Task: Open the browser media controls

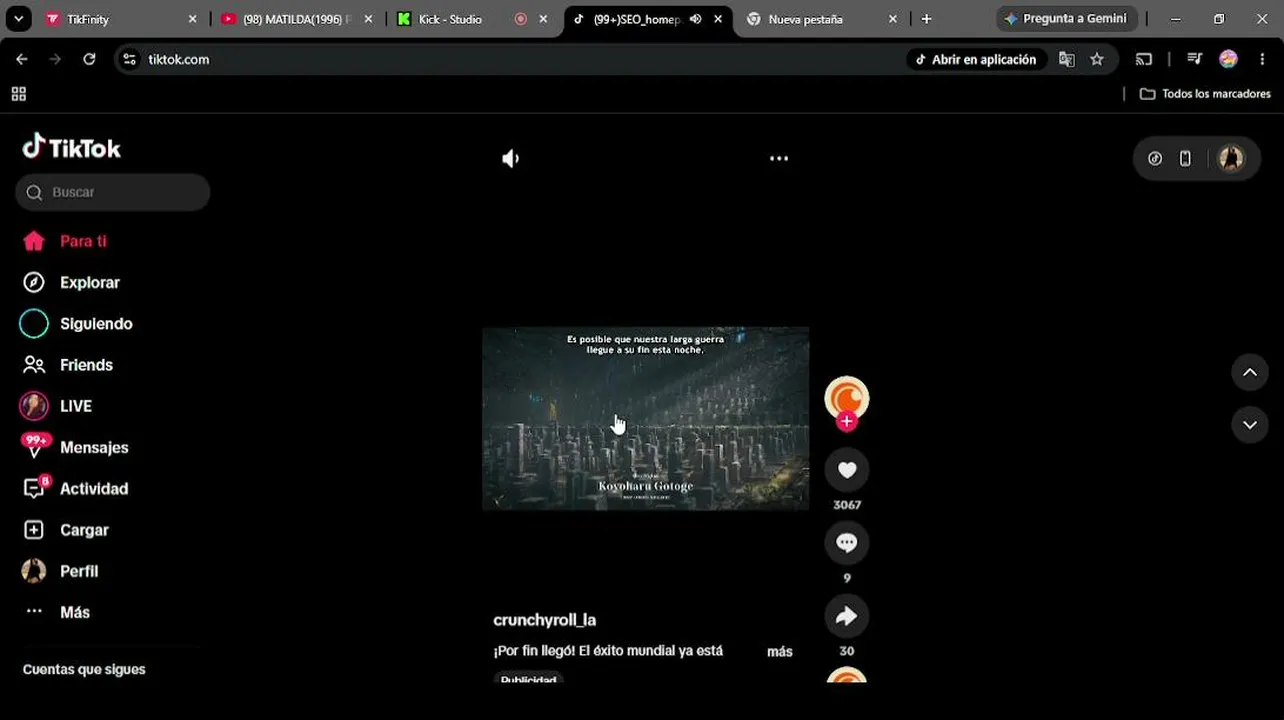Action: click(1194, 59)
